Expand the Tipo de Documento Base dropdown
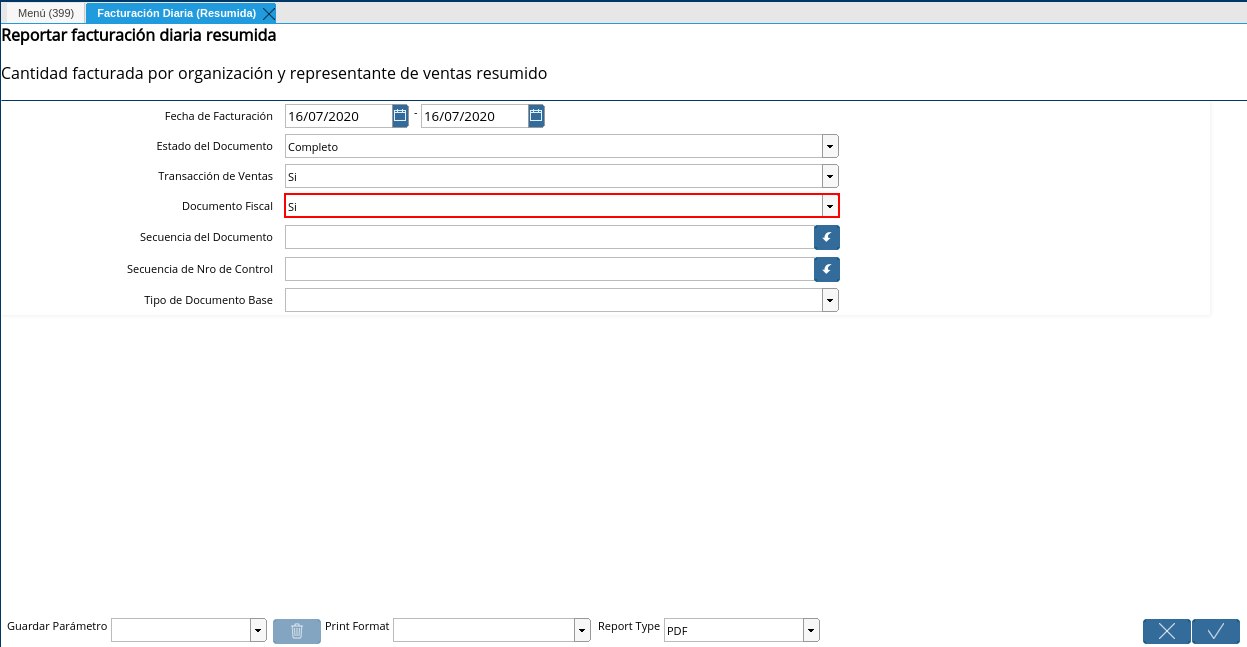1247x647 pixels. [830, 300]
